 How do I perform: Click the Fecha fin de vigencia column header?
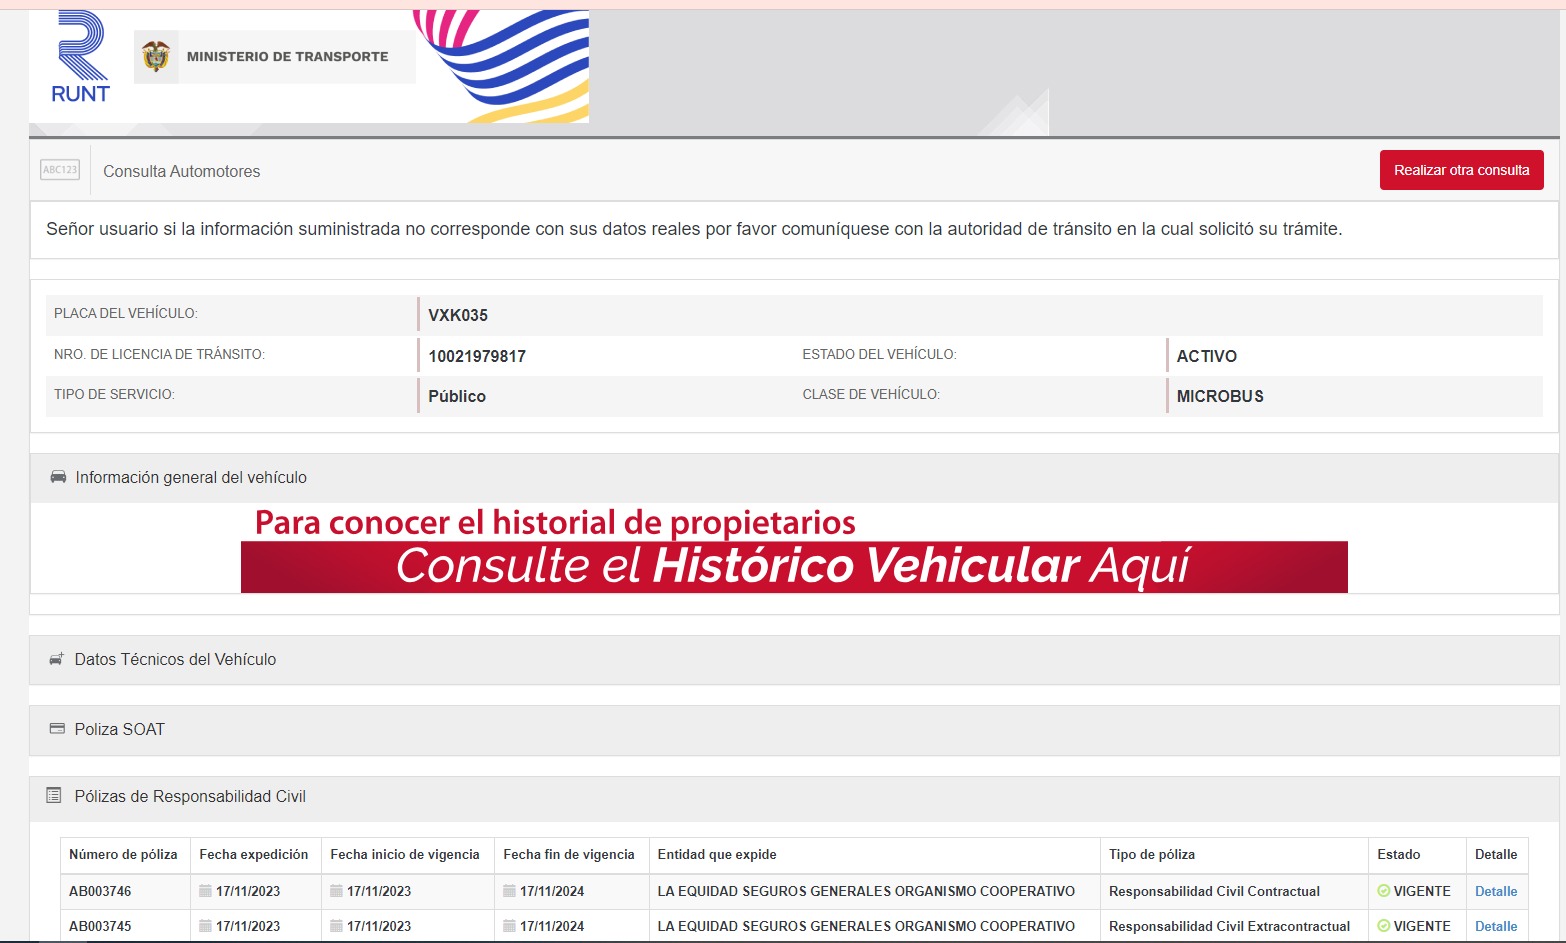pyautogui.click(x=568, y=854)
